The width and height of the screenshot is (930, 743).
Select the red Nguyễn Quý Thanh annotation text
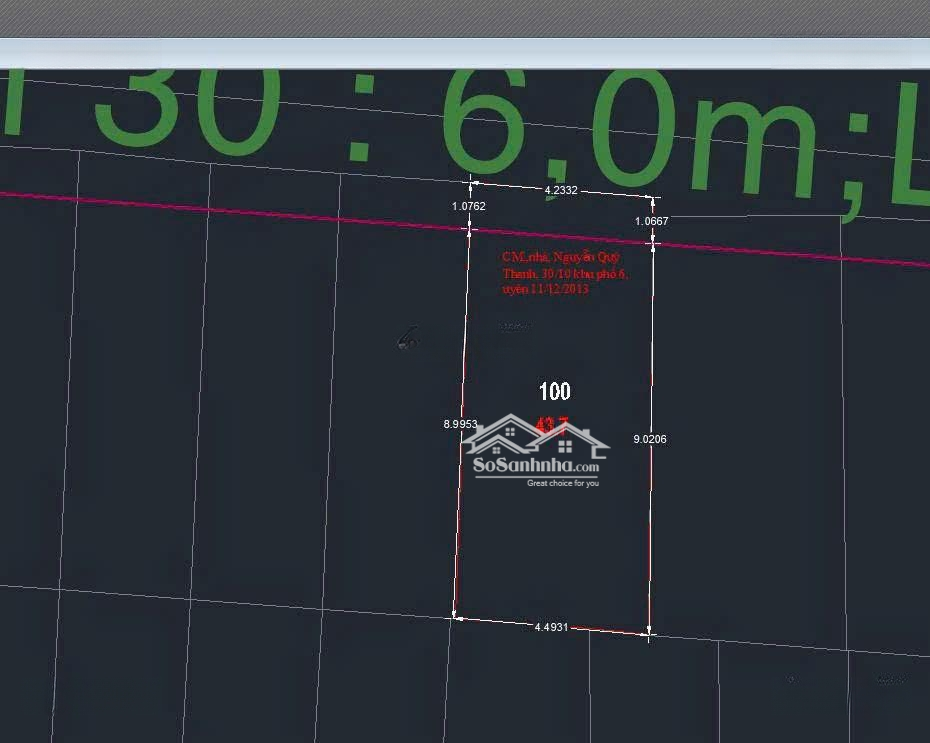pyautogui.click(x=563, y=273)
